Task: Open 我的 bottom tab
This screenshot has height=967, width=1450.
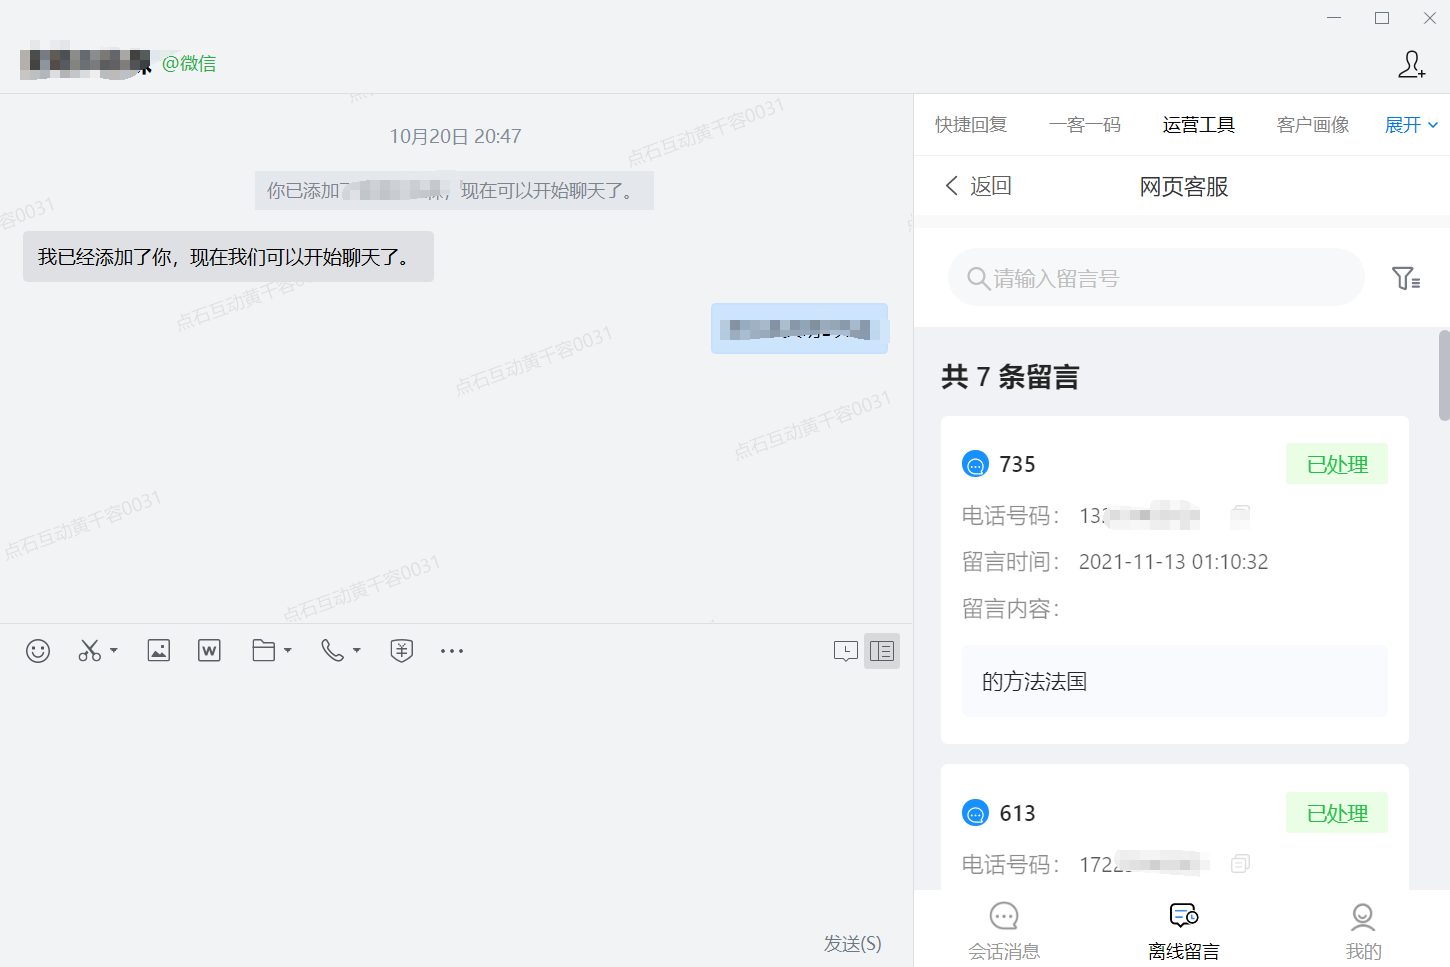Action: pyautogui.click(x=1363, y=931)
